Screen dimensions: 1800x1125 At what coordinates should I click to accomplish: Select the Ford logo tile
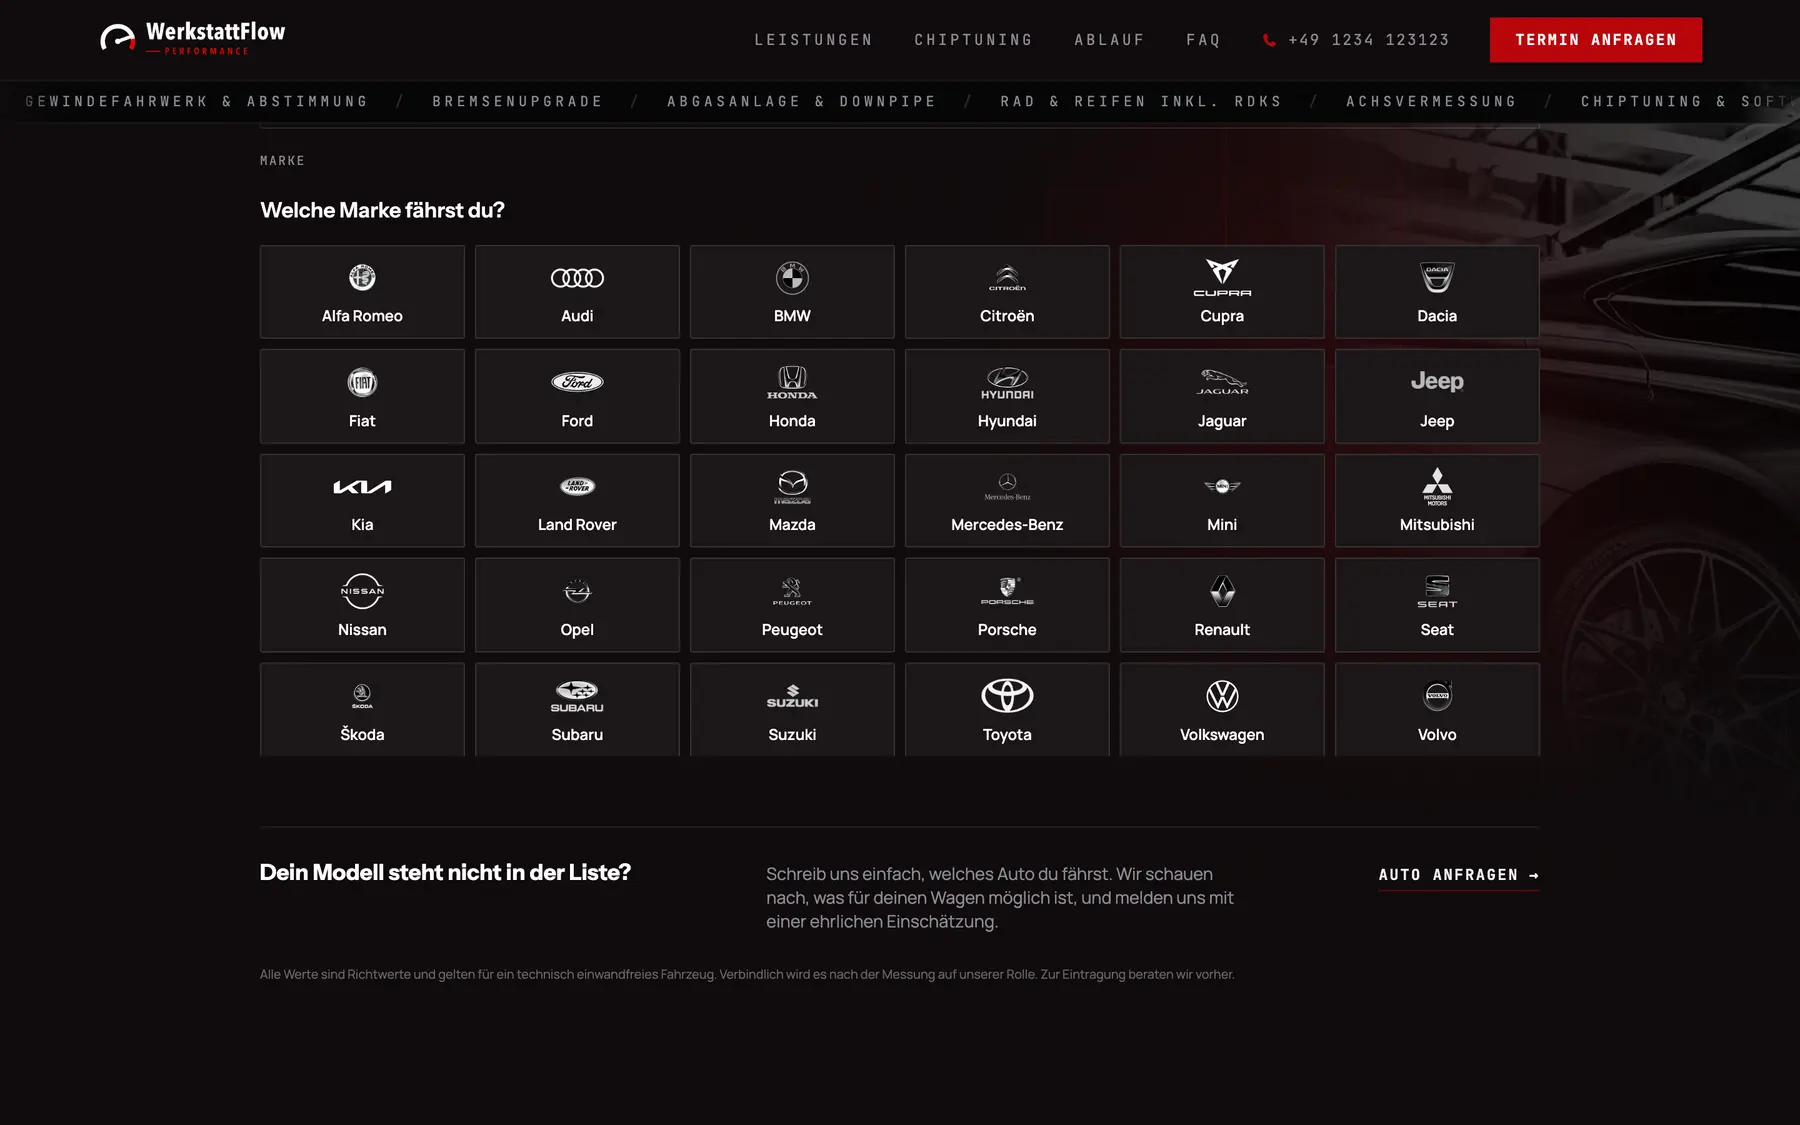tap(577, 396)
